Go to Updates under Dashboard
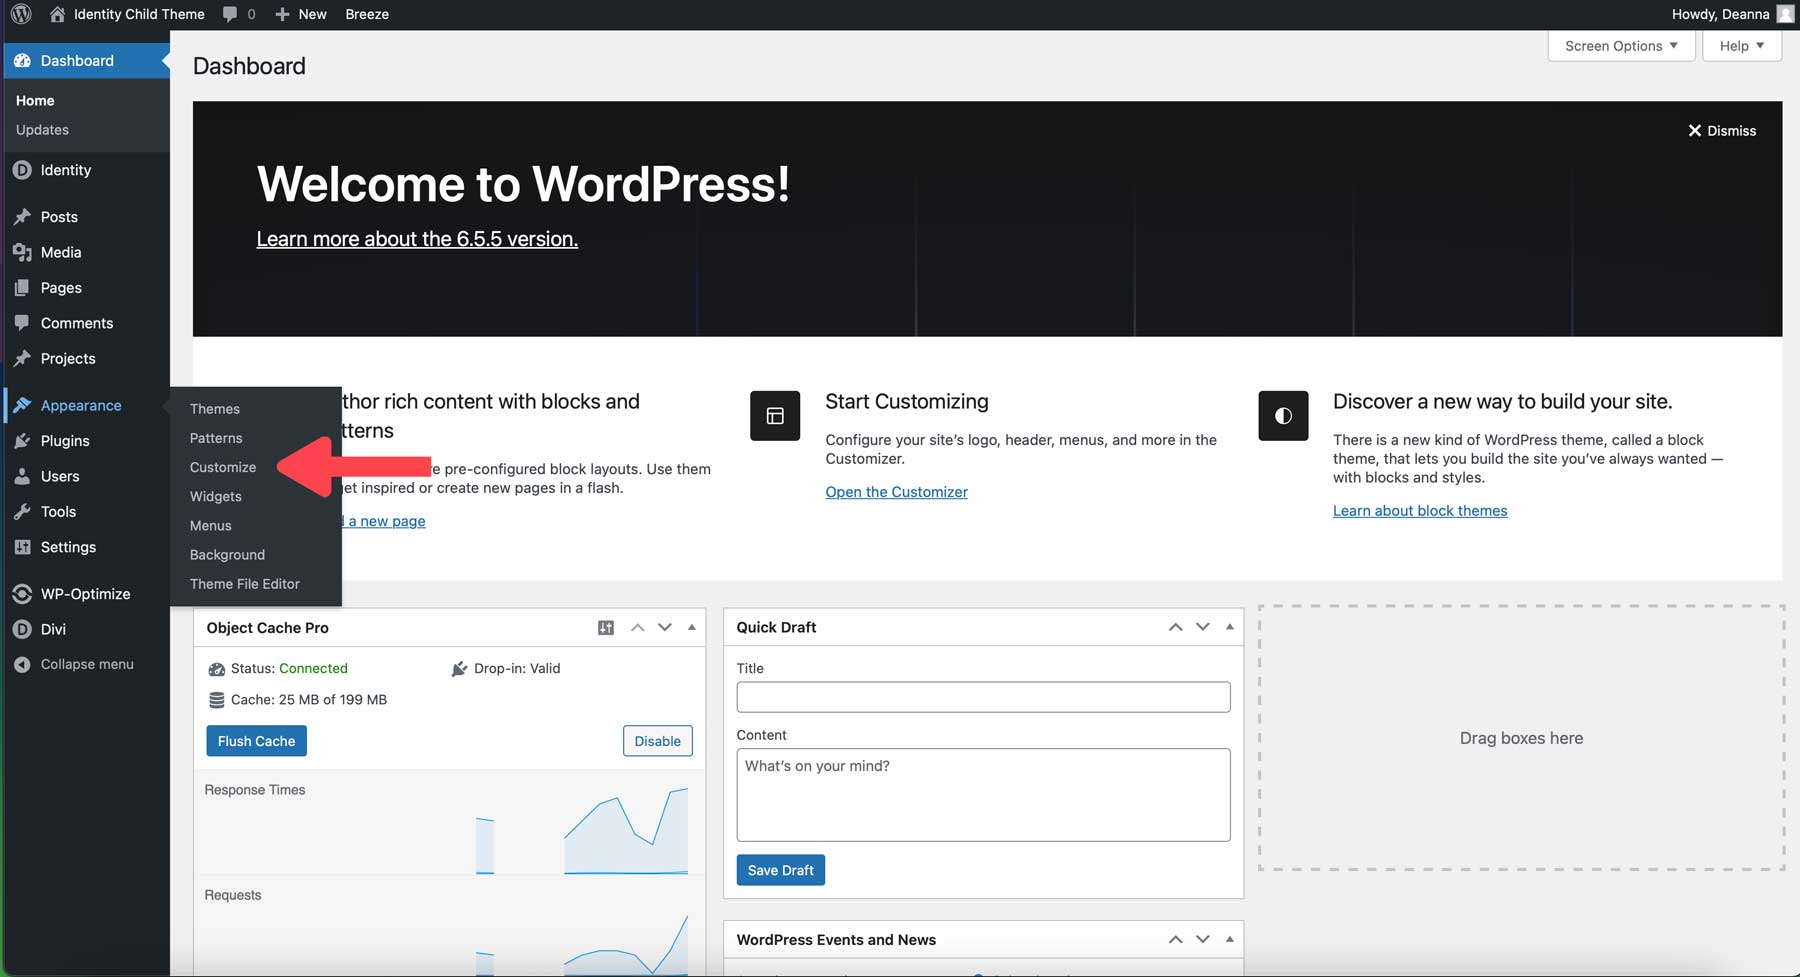1800x977 pixels. point(42,130)
